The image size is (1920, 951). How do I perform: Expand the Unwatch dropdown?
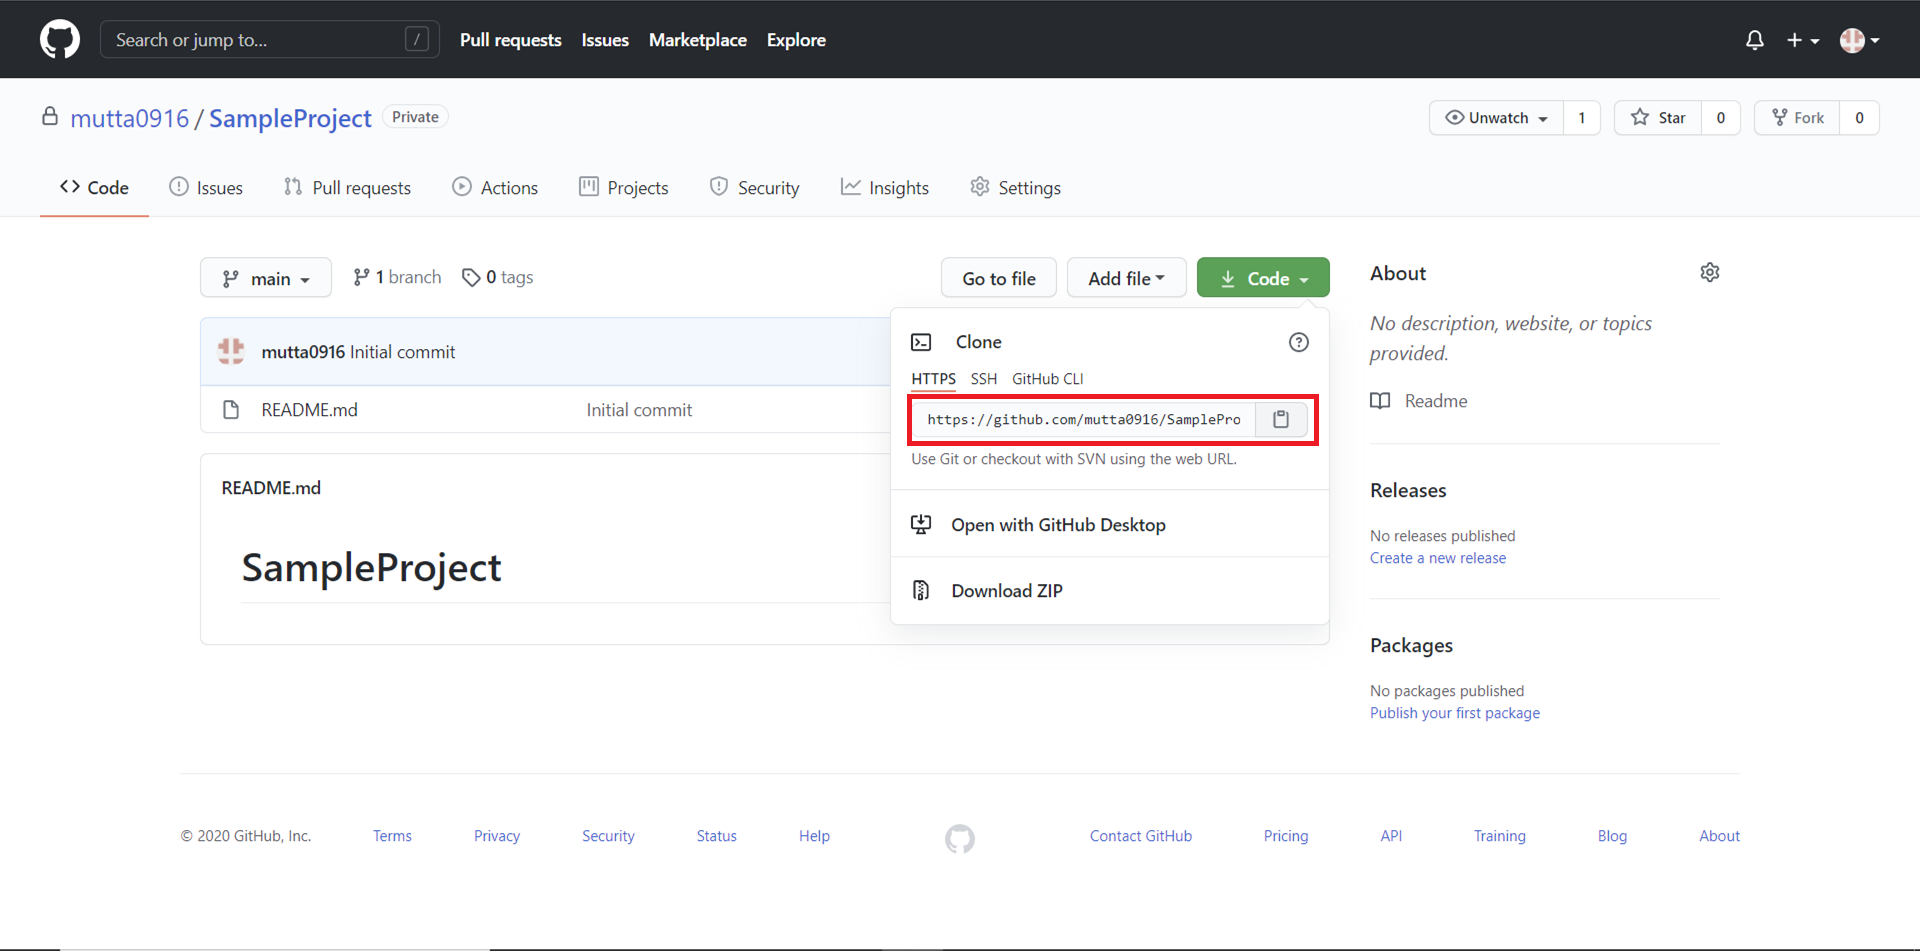pos(1497,118)
